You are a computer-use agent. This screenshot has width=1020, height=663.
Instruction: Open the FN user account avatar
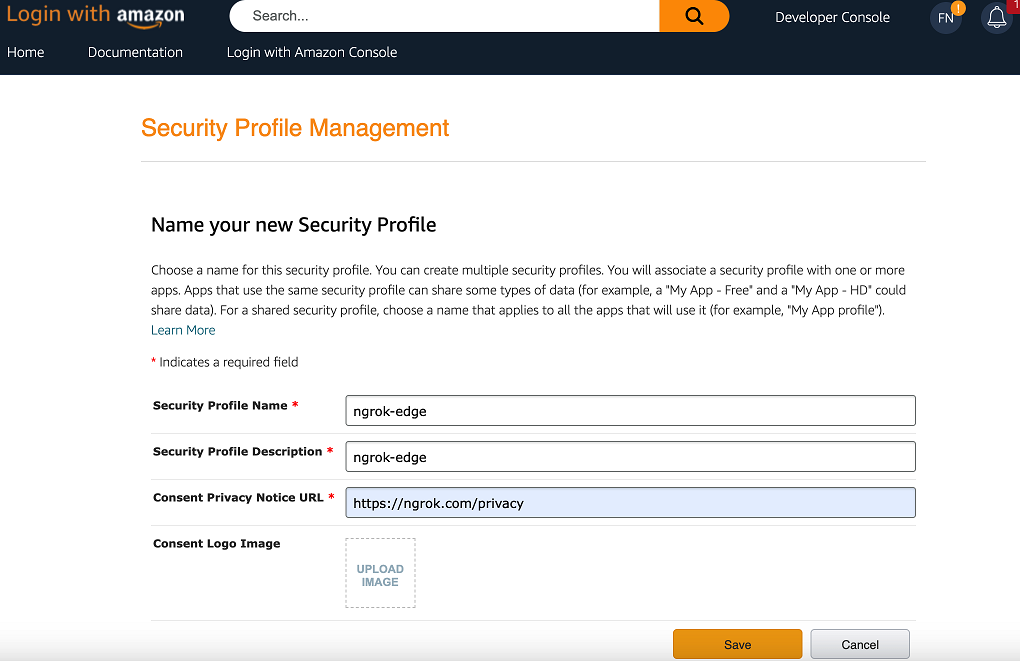pos(946,18)
